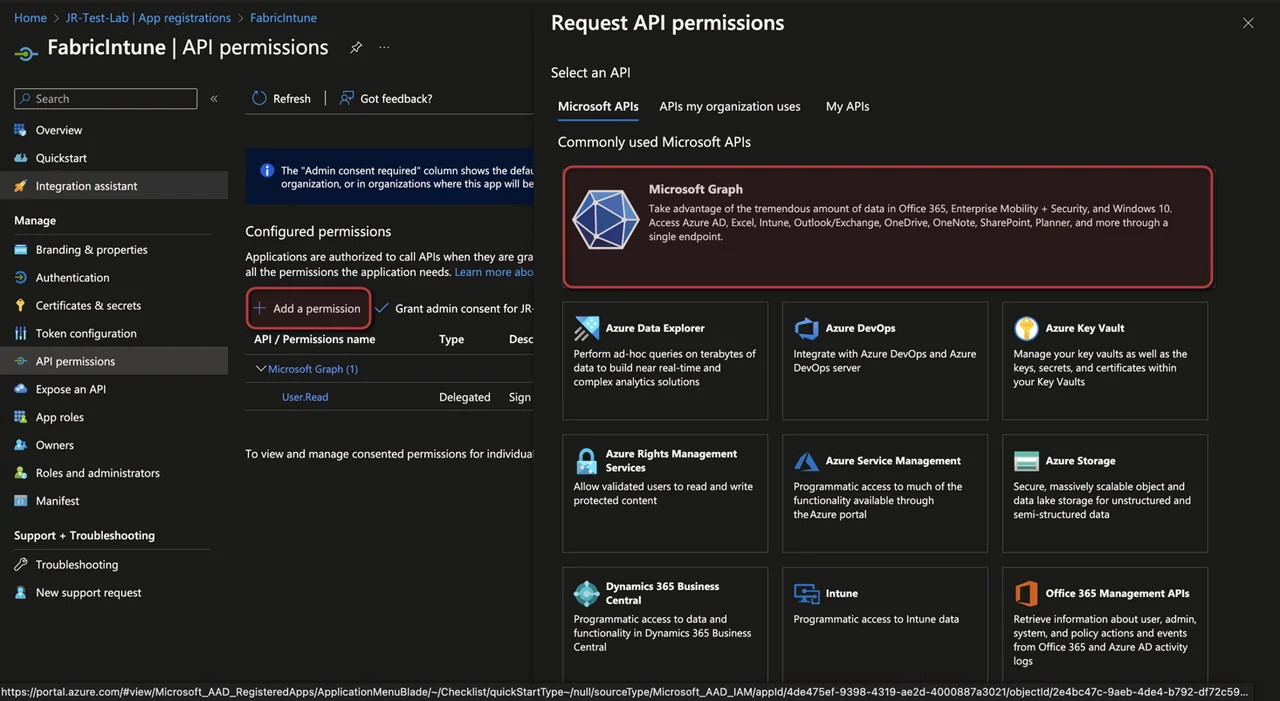This screenshot has width=1280, height=701.
Task: Click the Authentication icon
Action: (20, 278)
